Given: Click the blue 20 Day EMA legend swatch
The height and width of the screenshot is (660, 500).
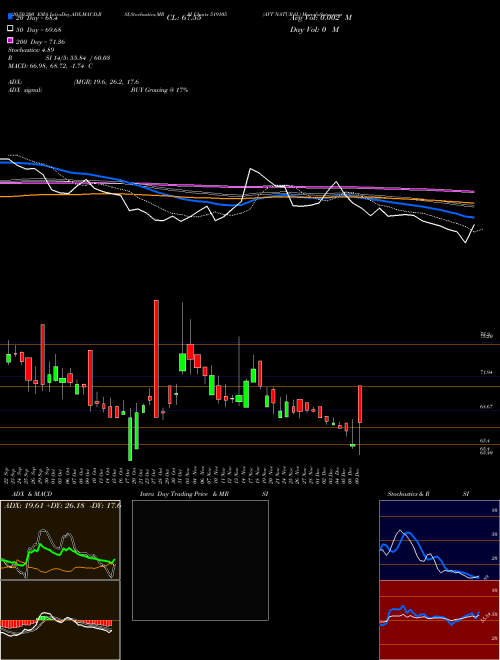Looking at the screenshot, I should click(10, 17).
